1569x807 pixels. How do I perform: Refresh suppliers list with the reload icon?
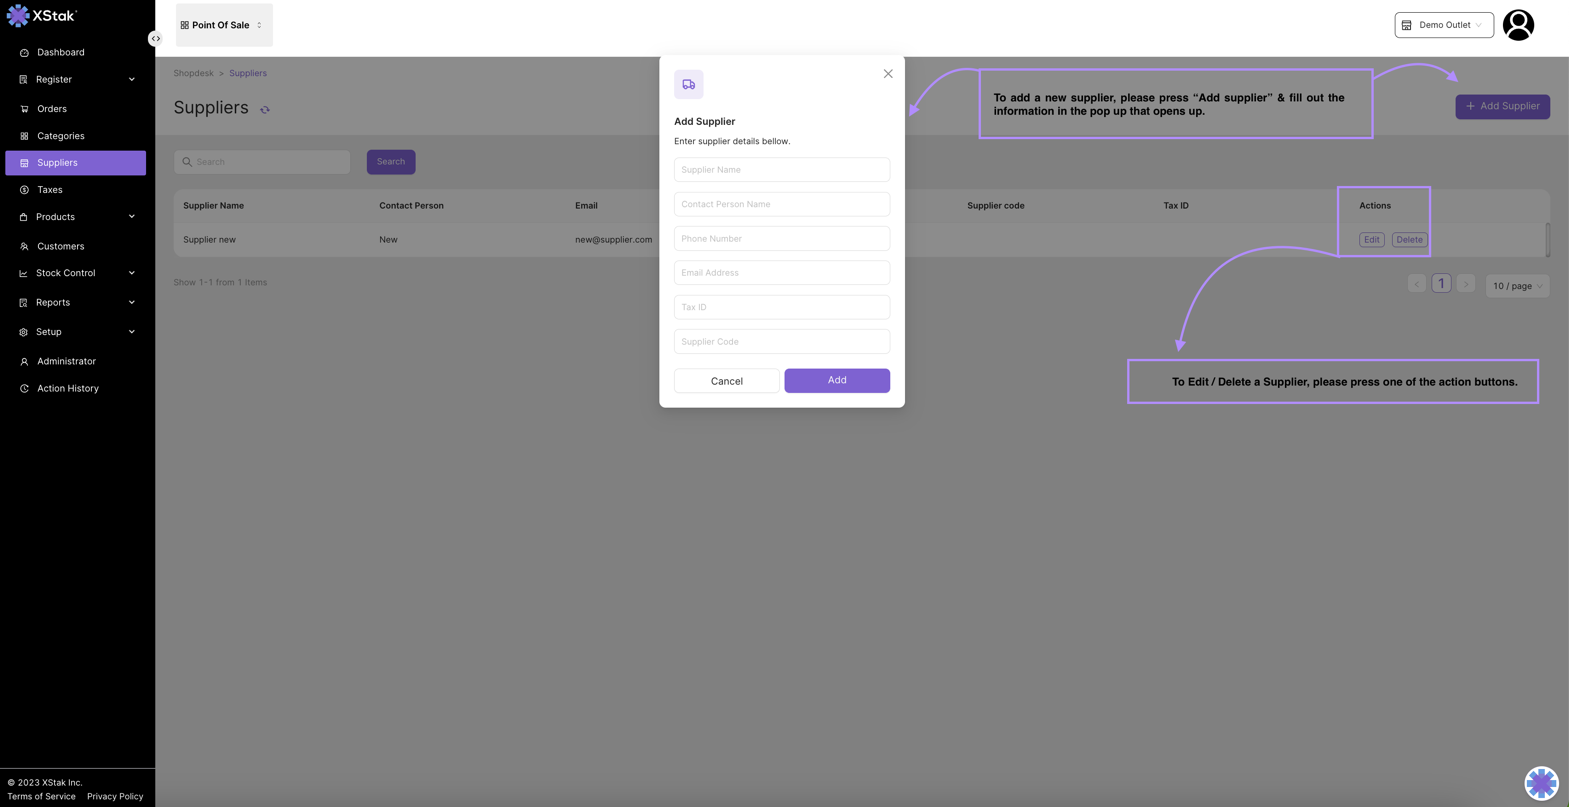(x=265, y=110)
